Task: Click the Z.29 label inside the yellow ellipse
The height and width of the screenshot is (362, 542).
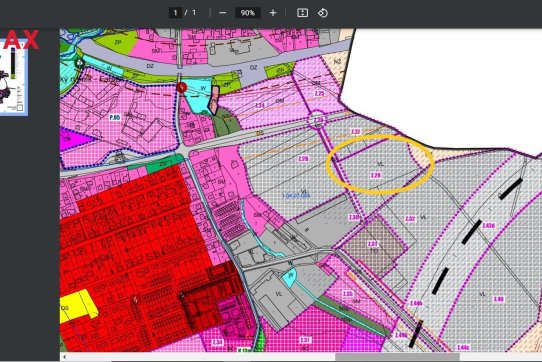Action: [375, 175]
